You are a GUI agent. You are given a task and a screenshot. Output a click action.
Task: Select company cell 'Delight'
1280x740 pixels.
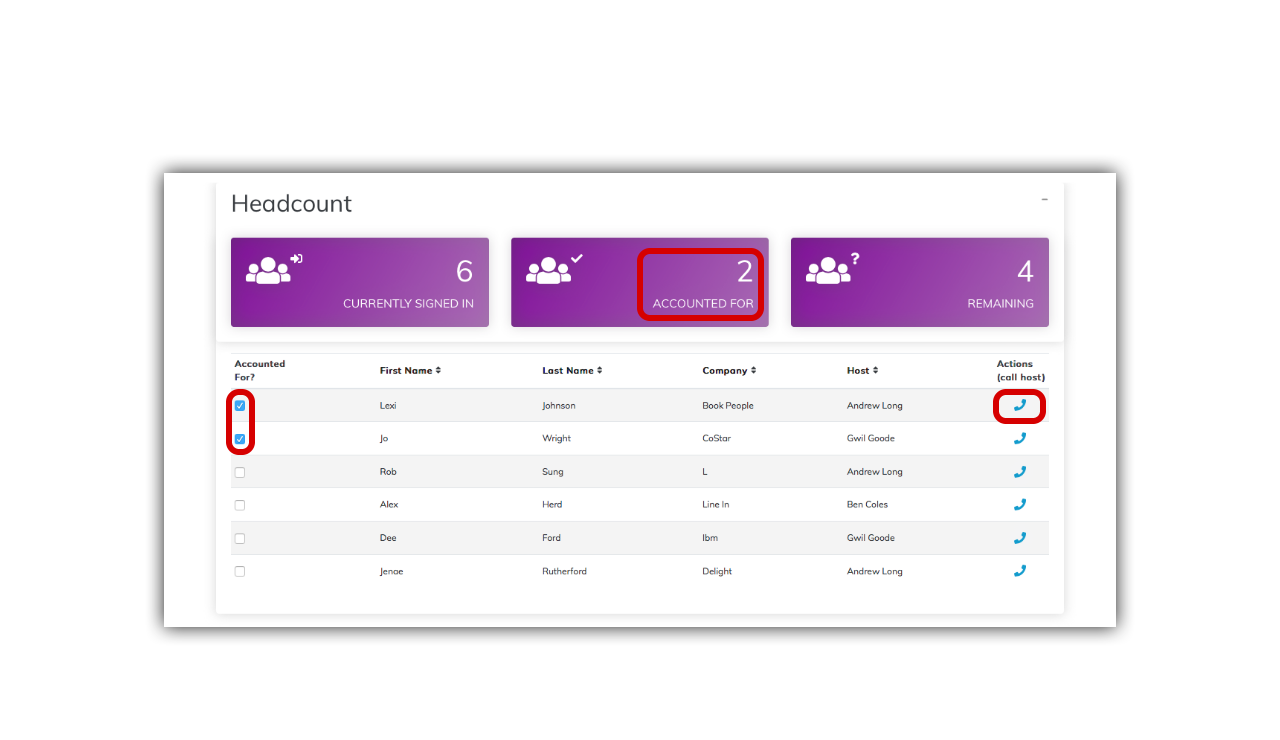[717, 571]
